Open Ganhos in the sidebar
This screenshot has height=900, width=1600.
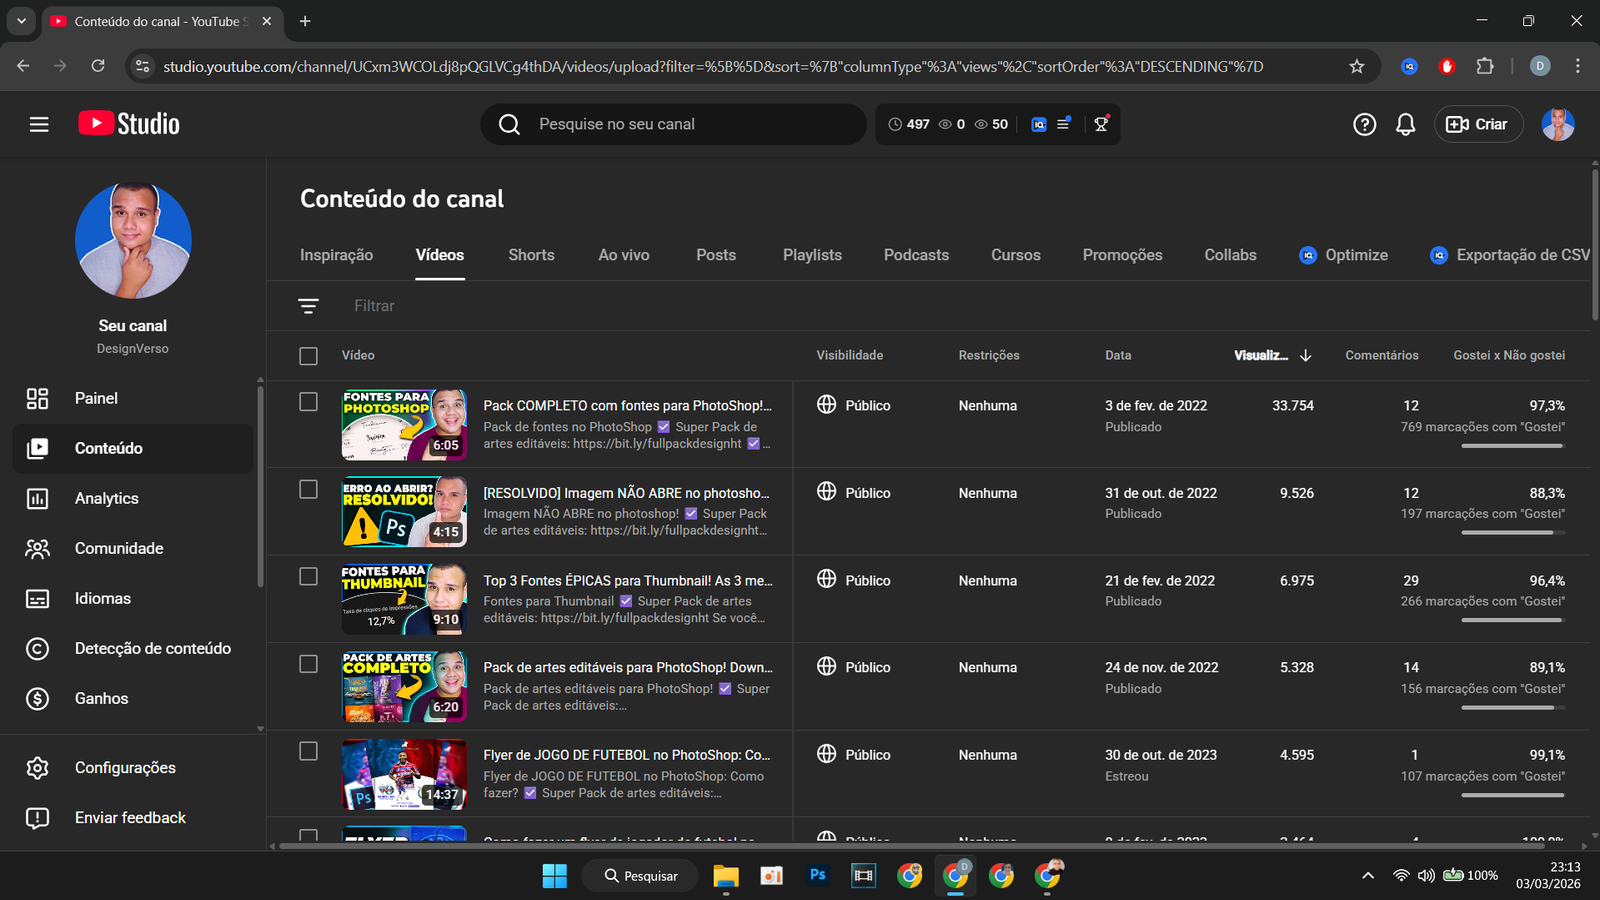[x=101, y=698]
